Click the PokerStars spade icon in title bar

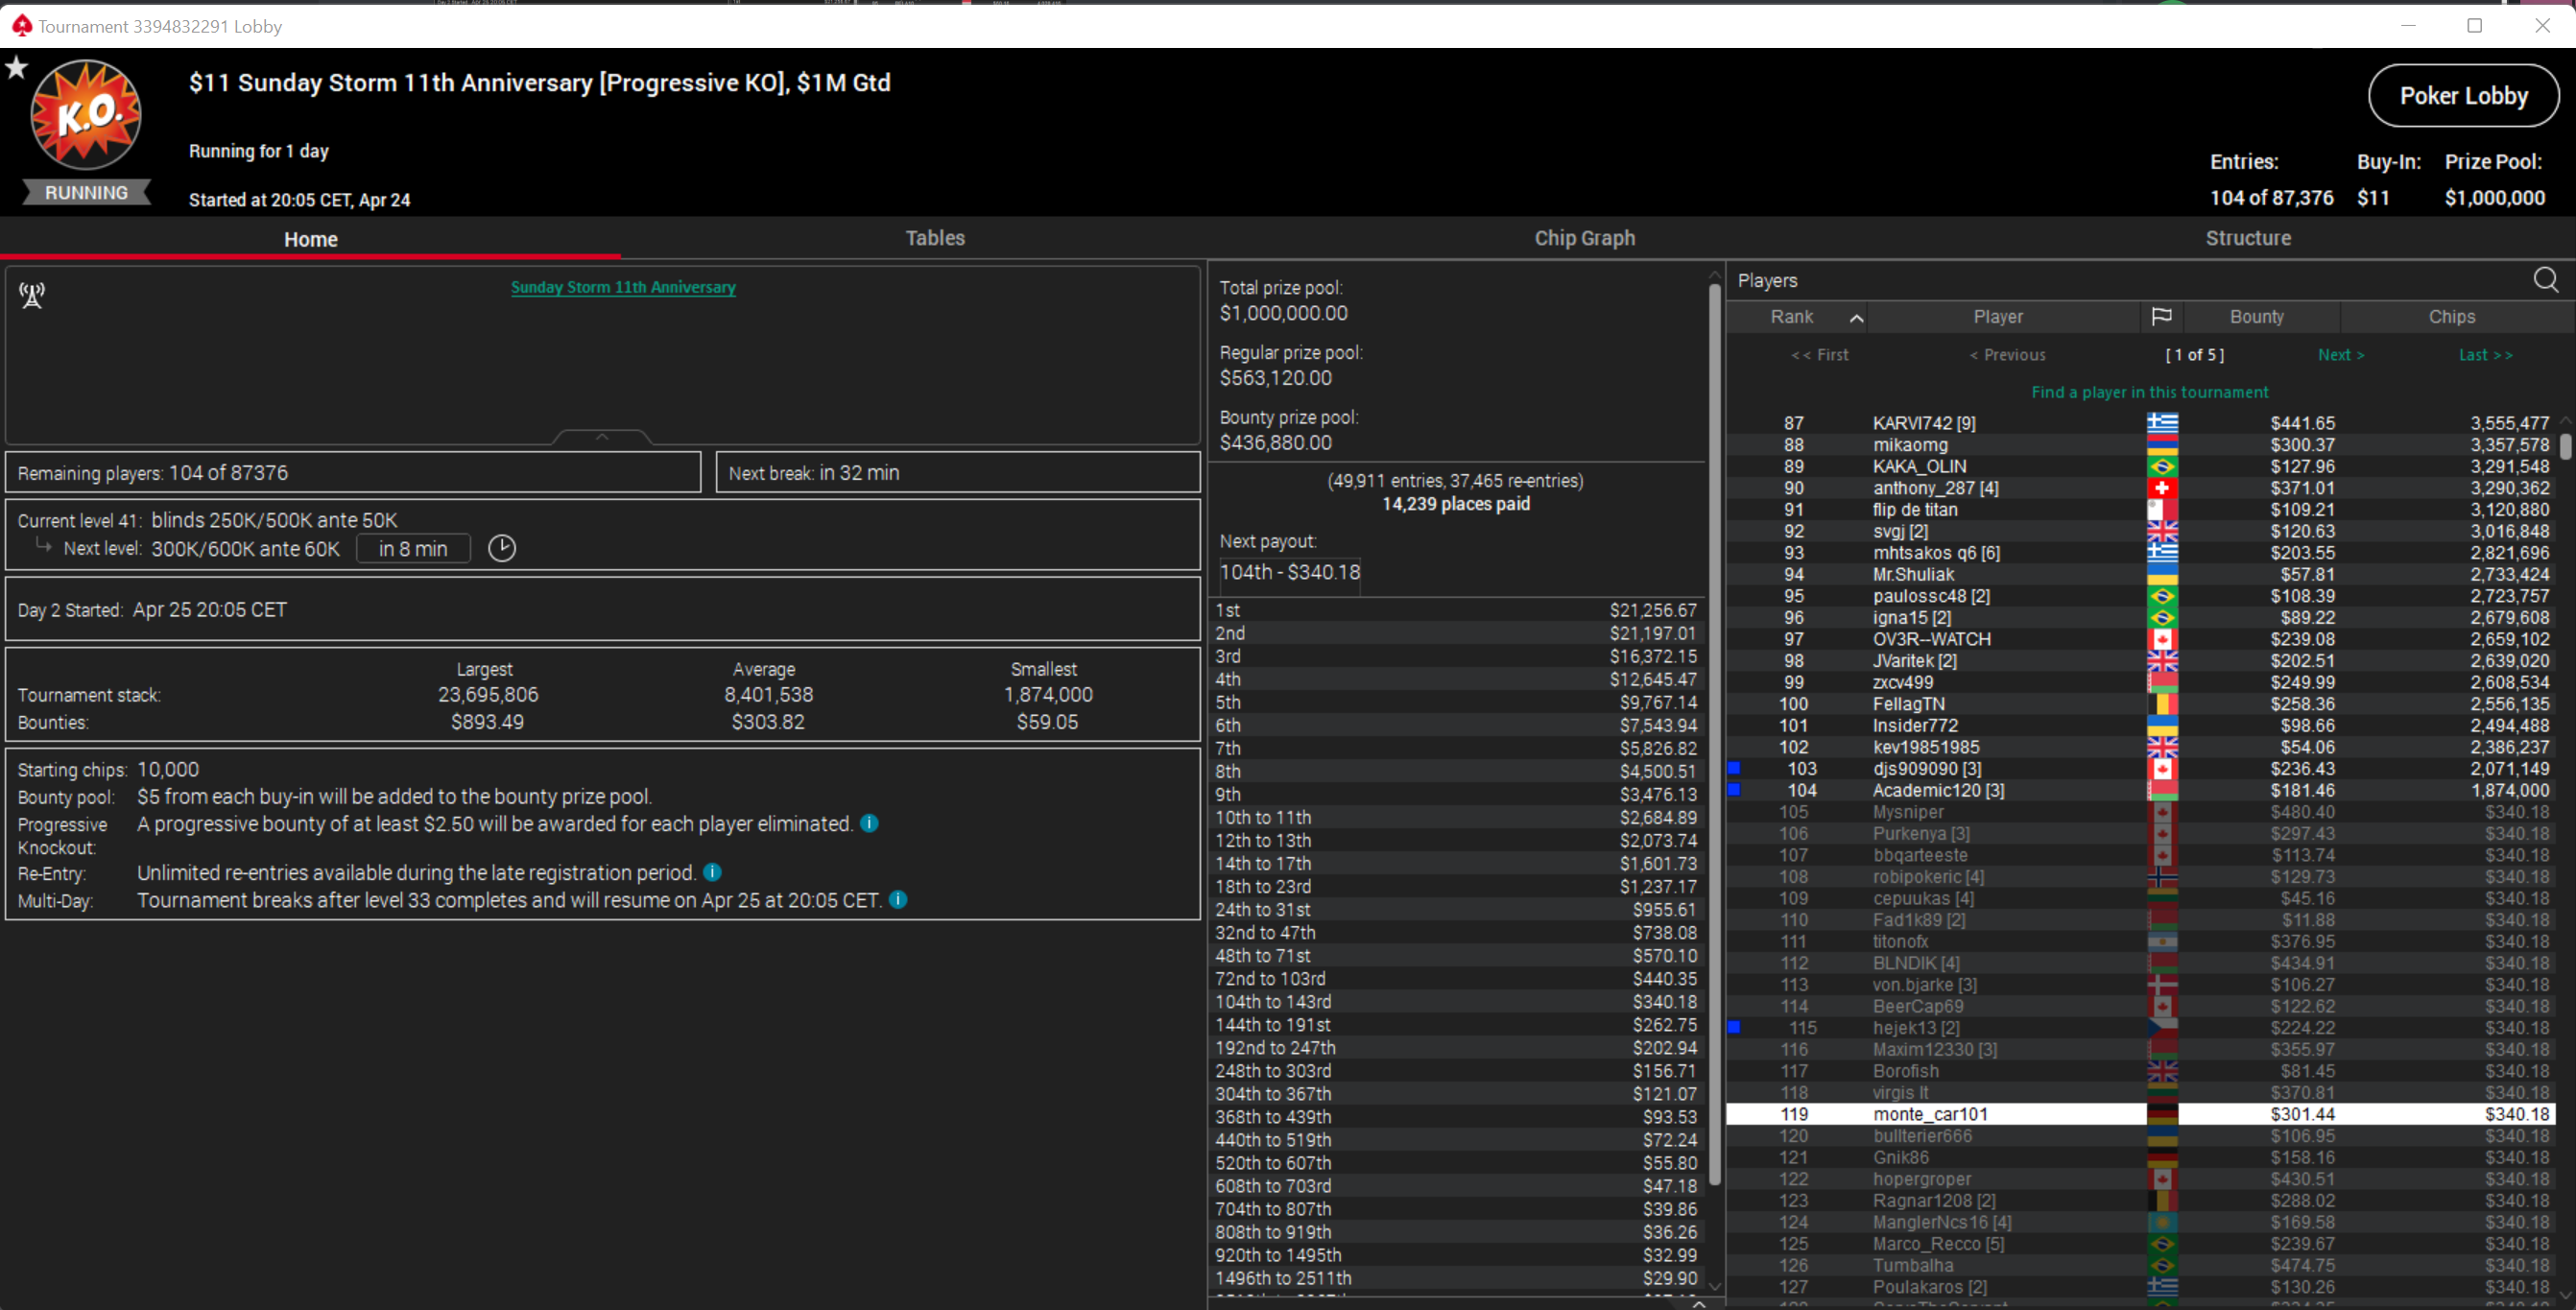(21, 25)
